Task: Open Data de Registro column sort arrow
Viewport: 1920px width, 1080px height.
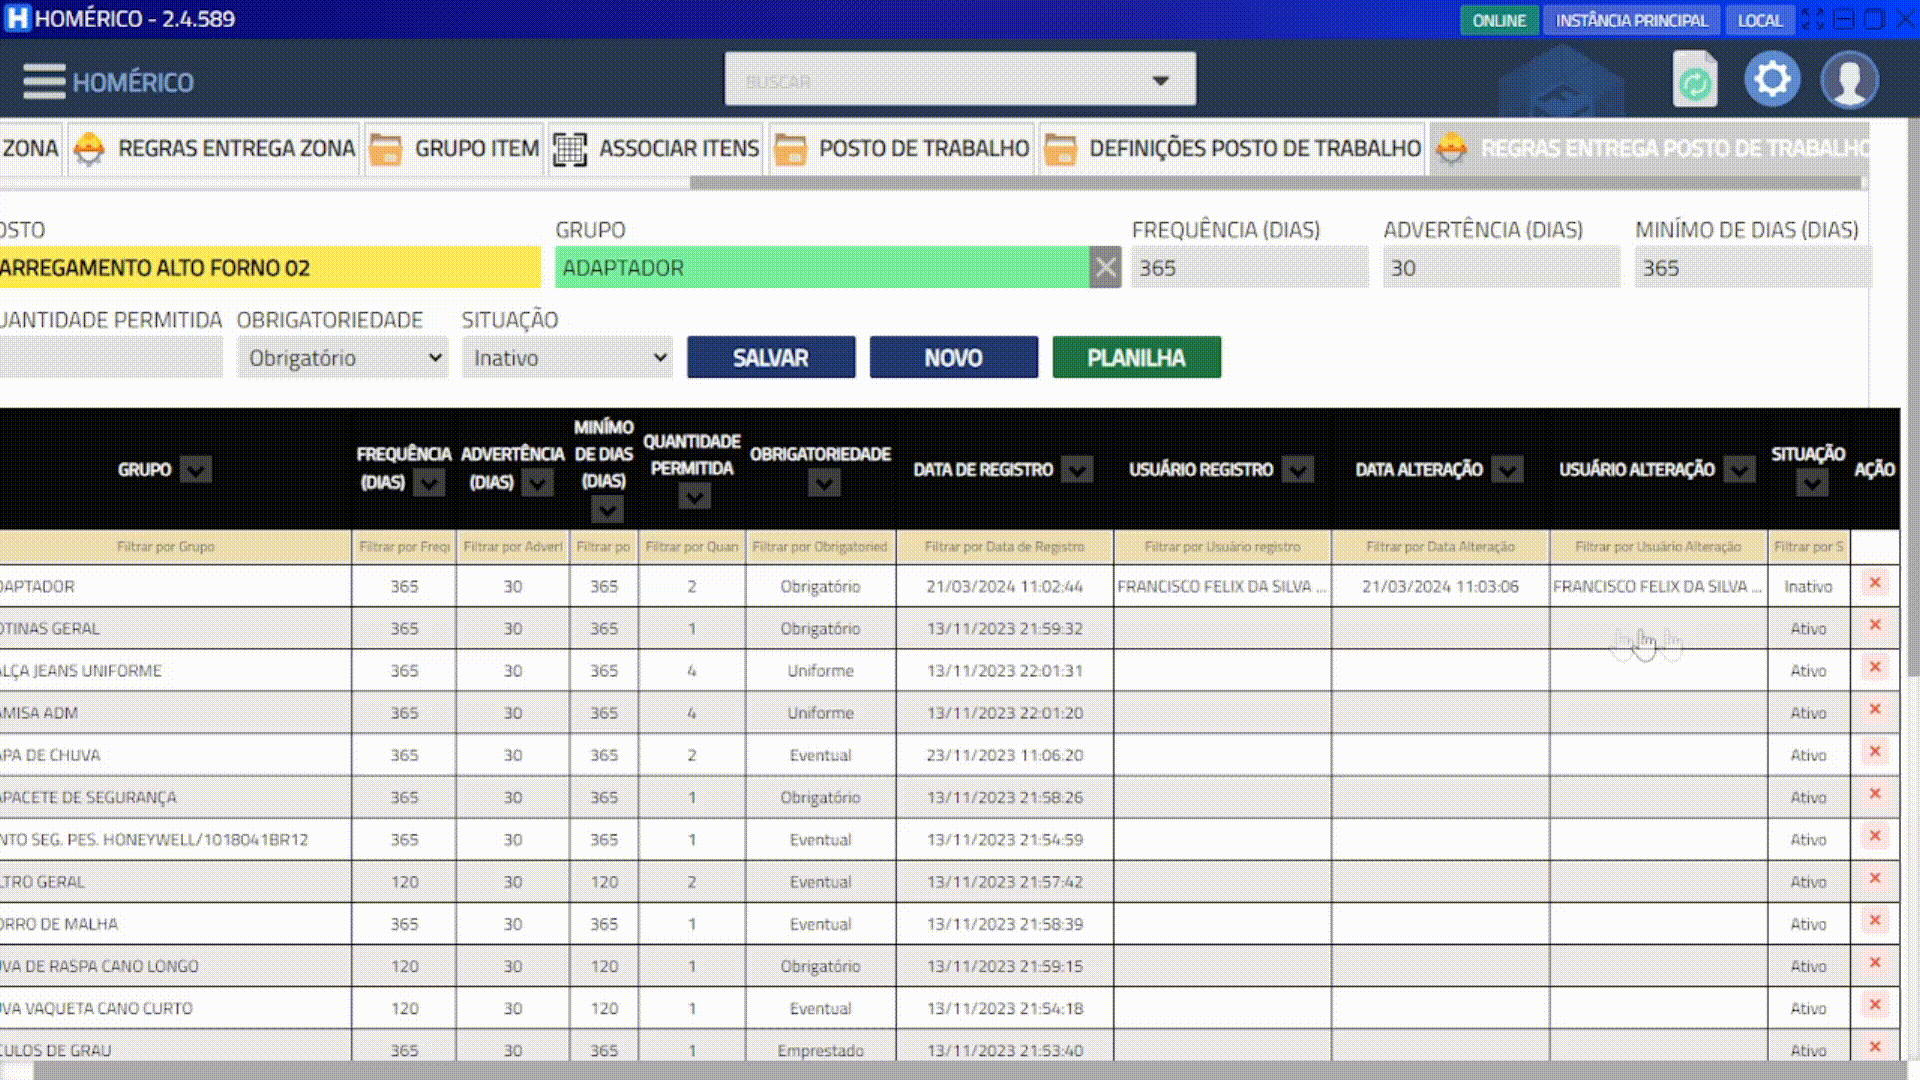Action: [x=1077, y=469]
